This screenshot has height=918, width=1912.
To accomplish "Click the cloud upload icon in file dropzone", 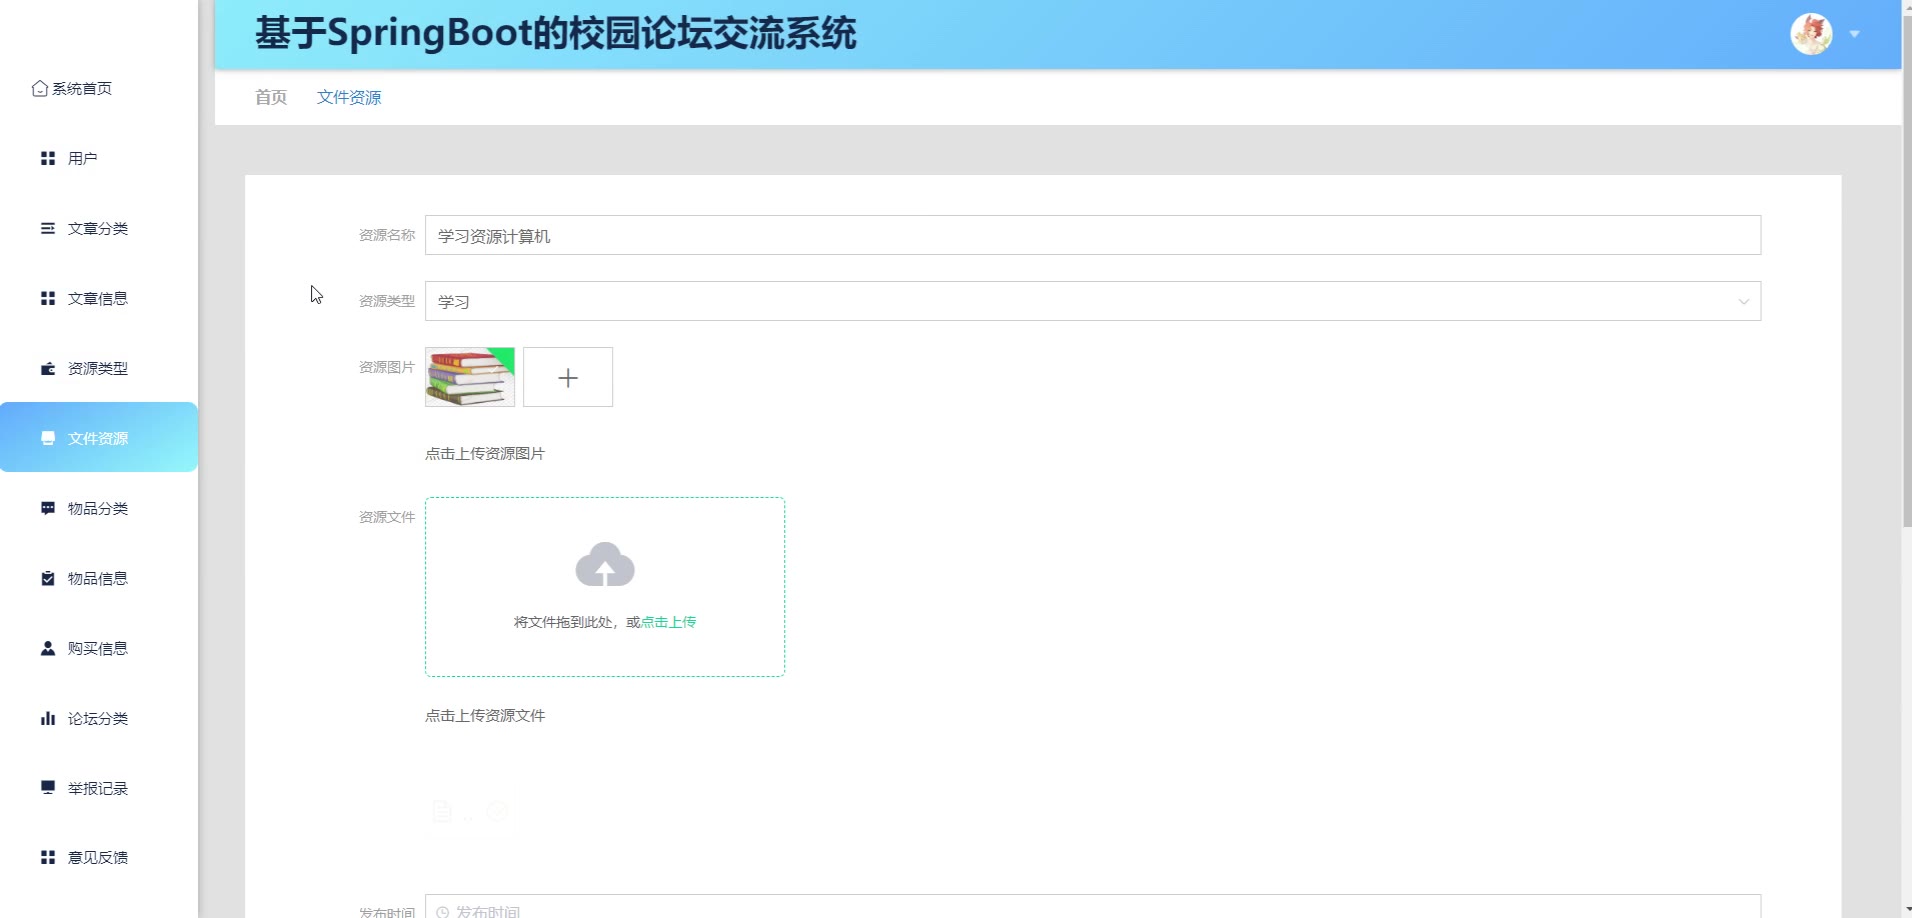I will pos(605,565).
